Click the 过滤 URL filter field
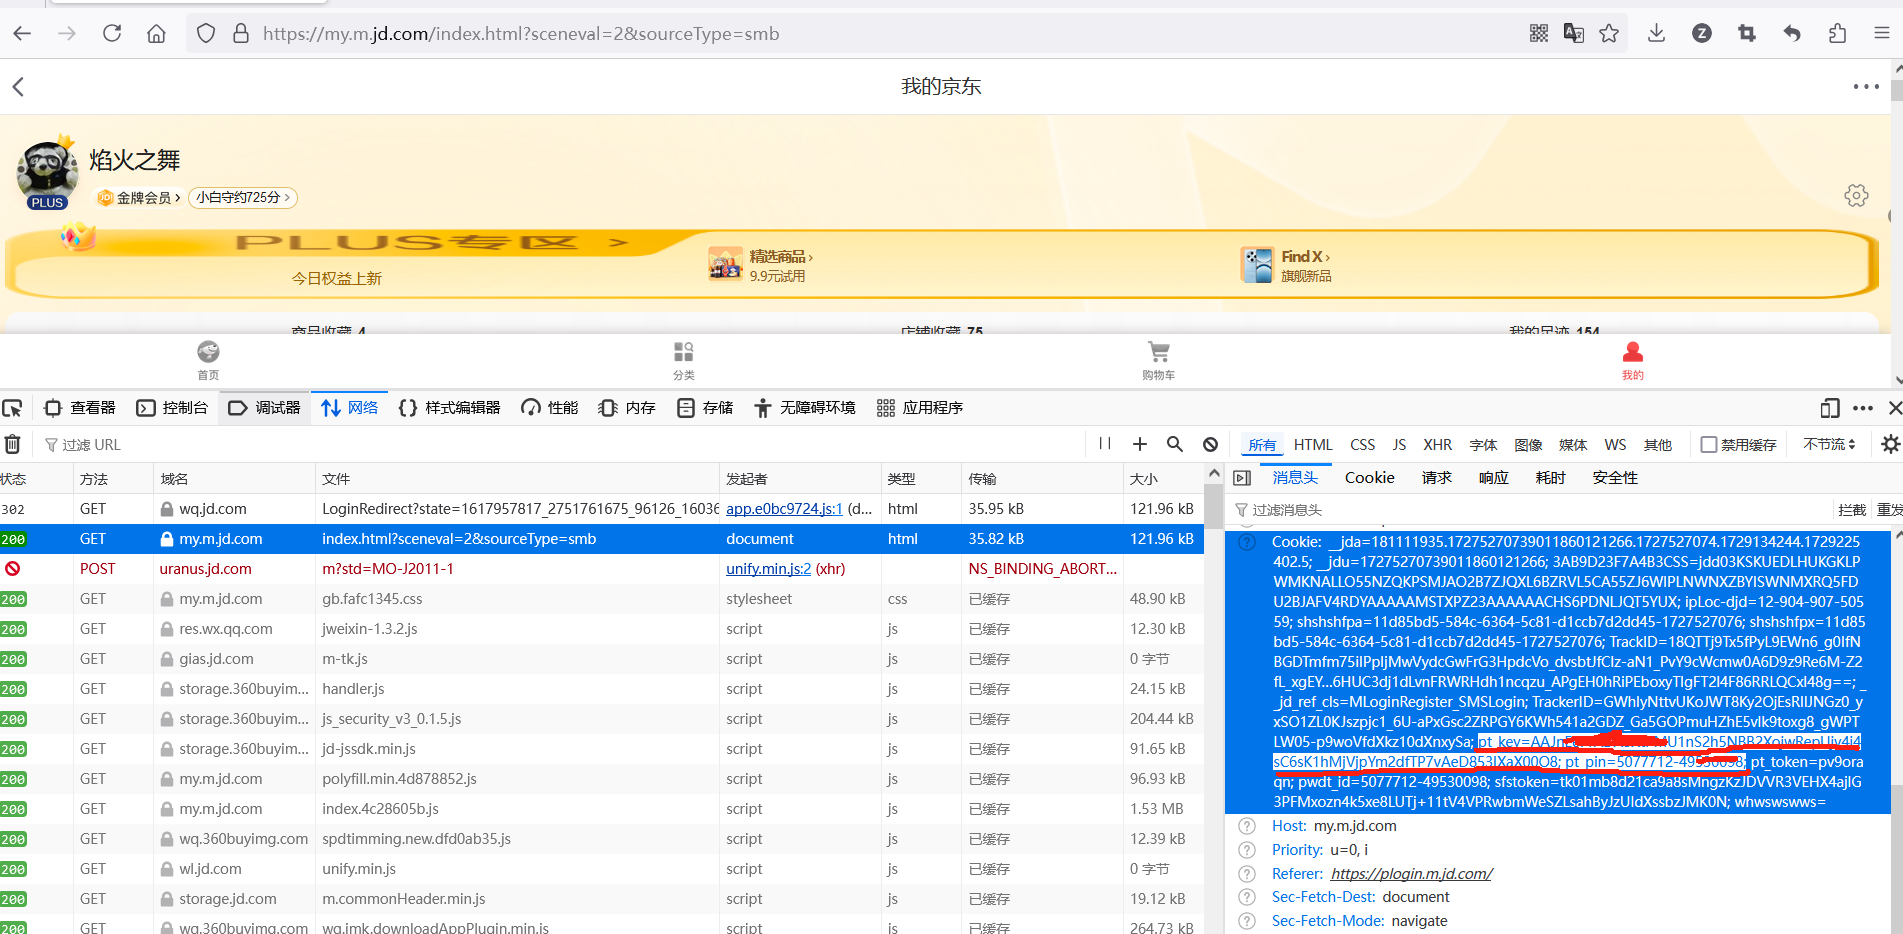Viewport: 1903px width, 934px height. tap(560, 444)
